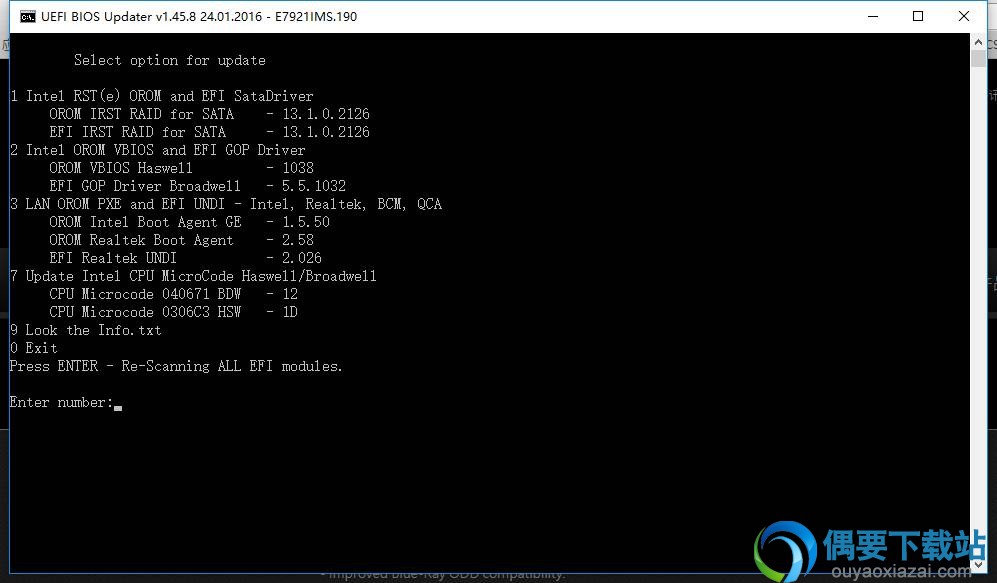This screenshot has width=997, height=583.
Task: Click the console icon in the title bar
Action: 27,17
